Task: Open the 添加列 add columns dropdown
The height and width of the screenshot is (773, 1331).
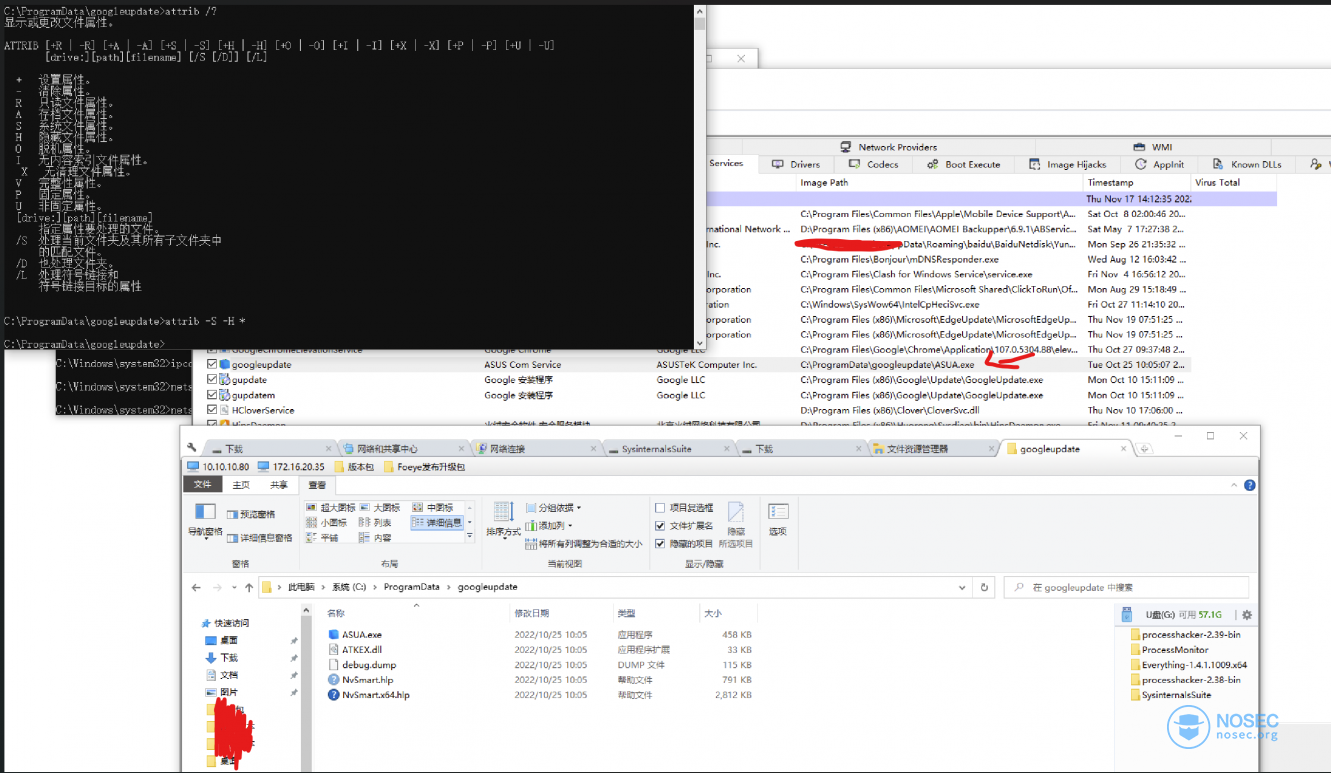Action: pyautogui.click(x=549, y=526)
